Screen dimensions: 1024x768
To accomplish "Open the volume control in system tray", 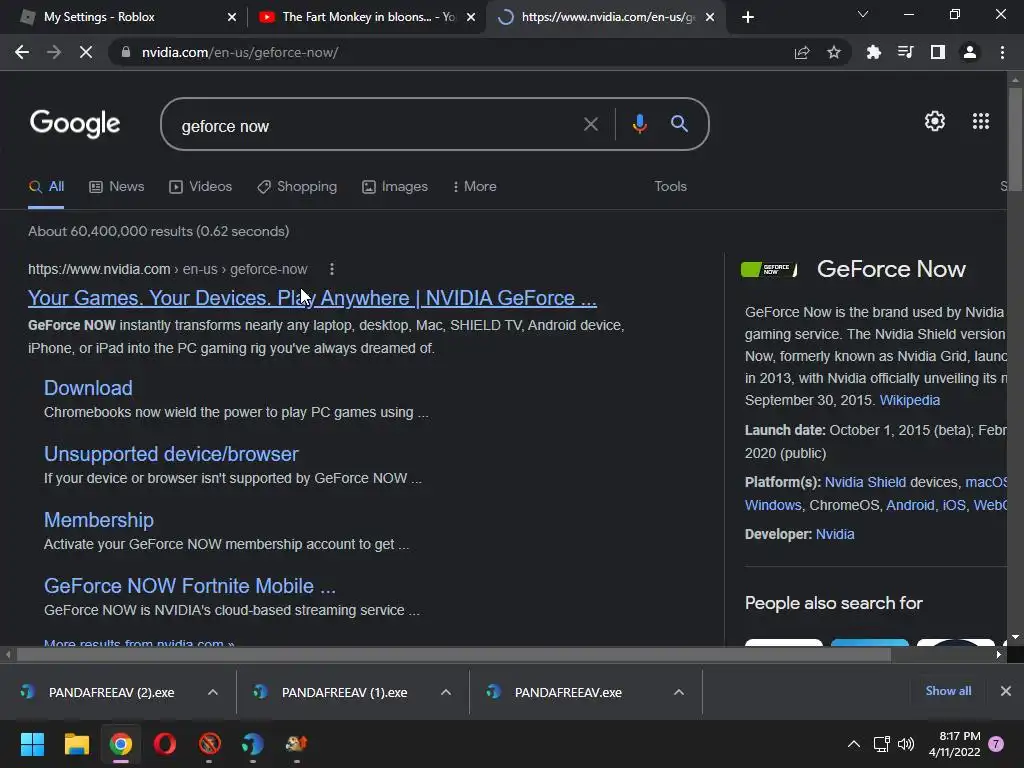I will [906, 744].
